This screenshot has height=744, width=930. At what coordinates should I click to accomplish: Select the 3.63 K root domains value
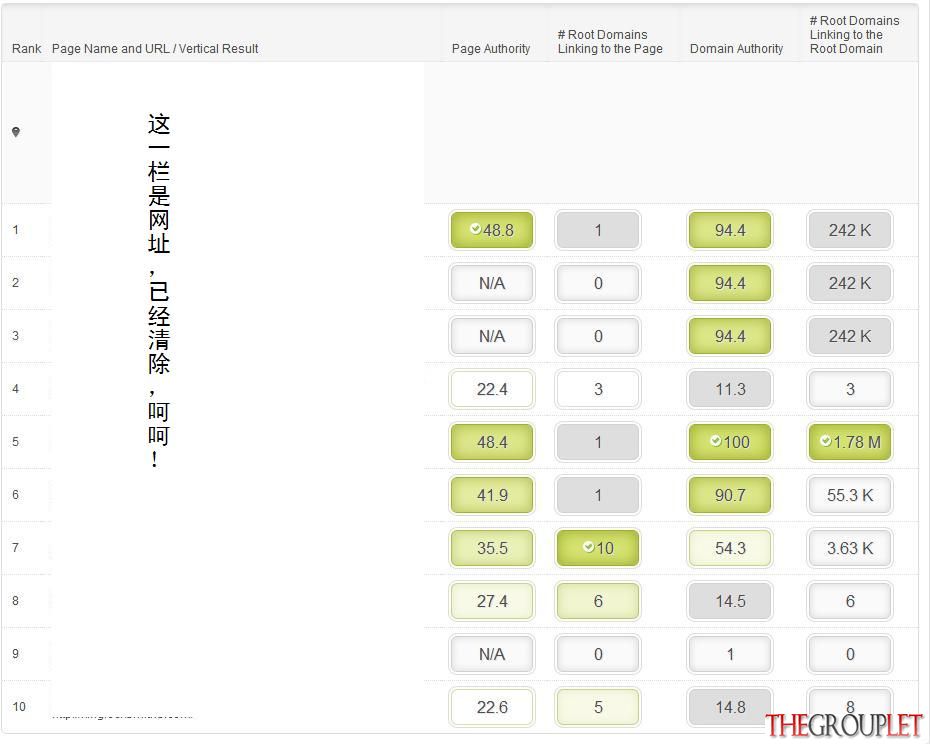click(x=850, y=548)
